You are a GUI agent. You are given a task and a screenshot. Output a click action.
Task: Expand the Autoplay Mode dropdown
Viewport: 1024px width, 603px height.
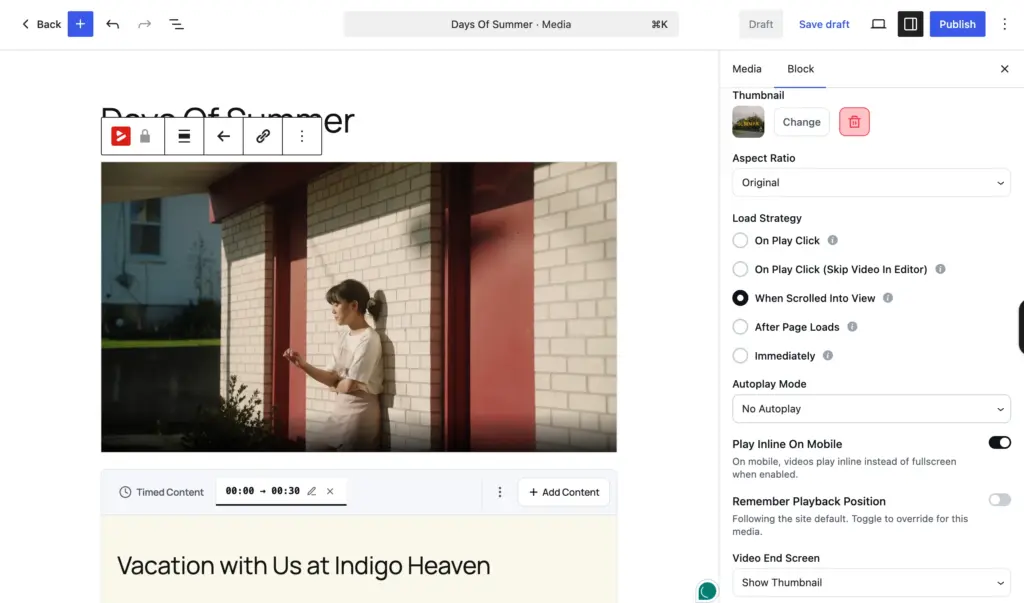pyautogui.click(x=871, y=409)
